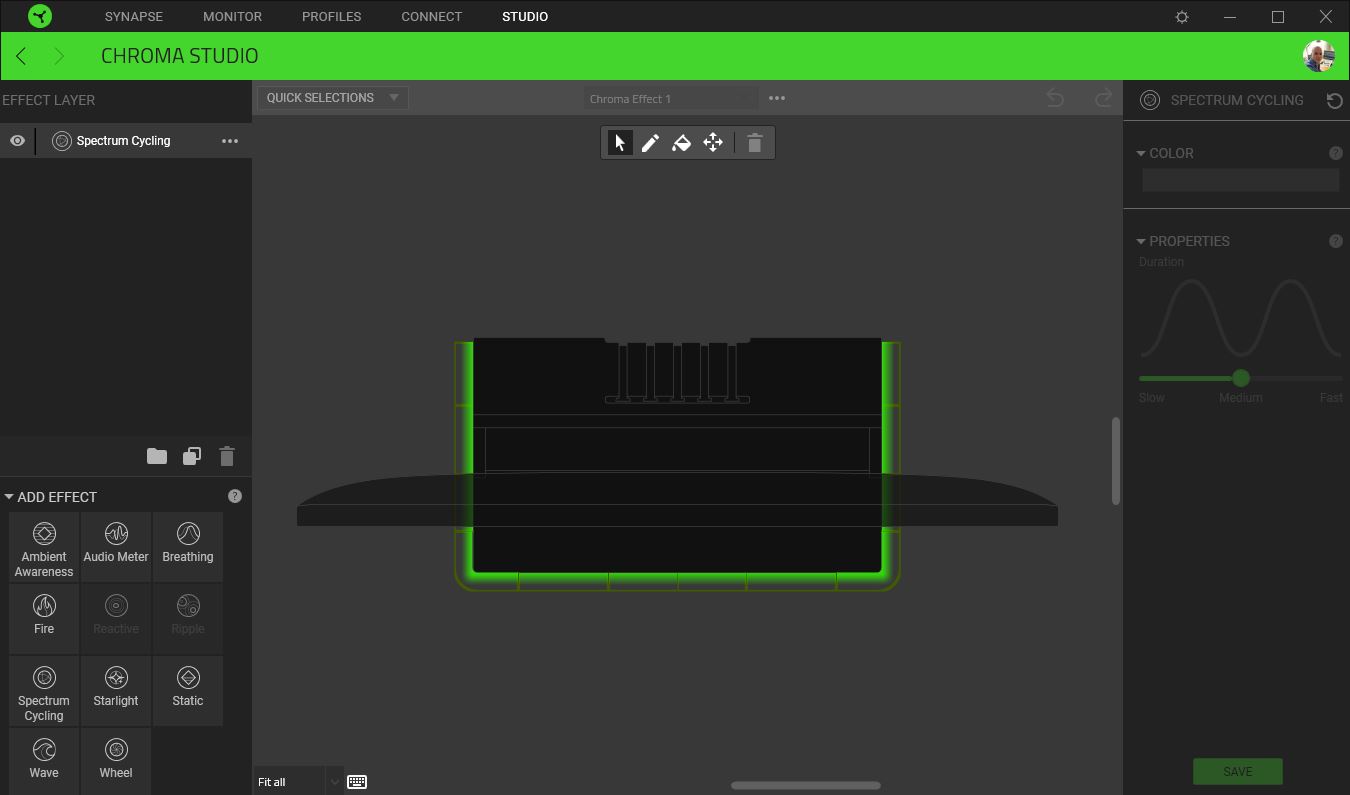Viewport: 1350px width, 795px height.
Task: Delete the selected effect layer
Action: [x=227, y=456]
